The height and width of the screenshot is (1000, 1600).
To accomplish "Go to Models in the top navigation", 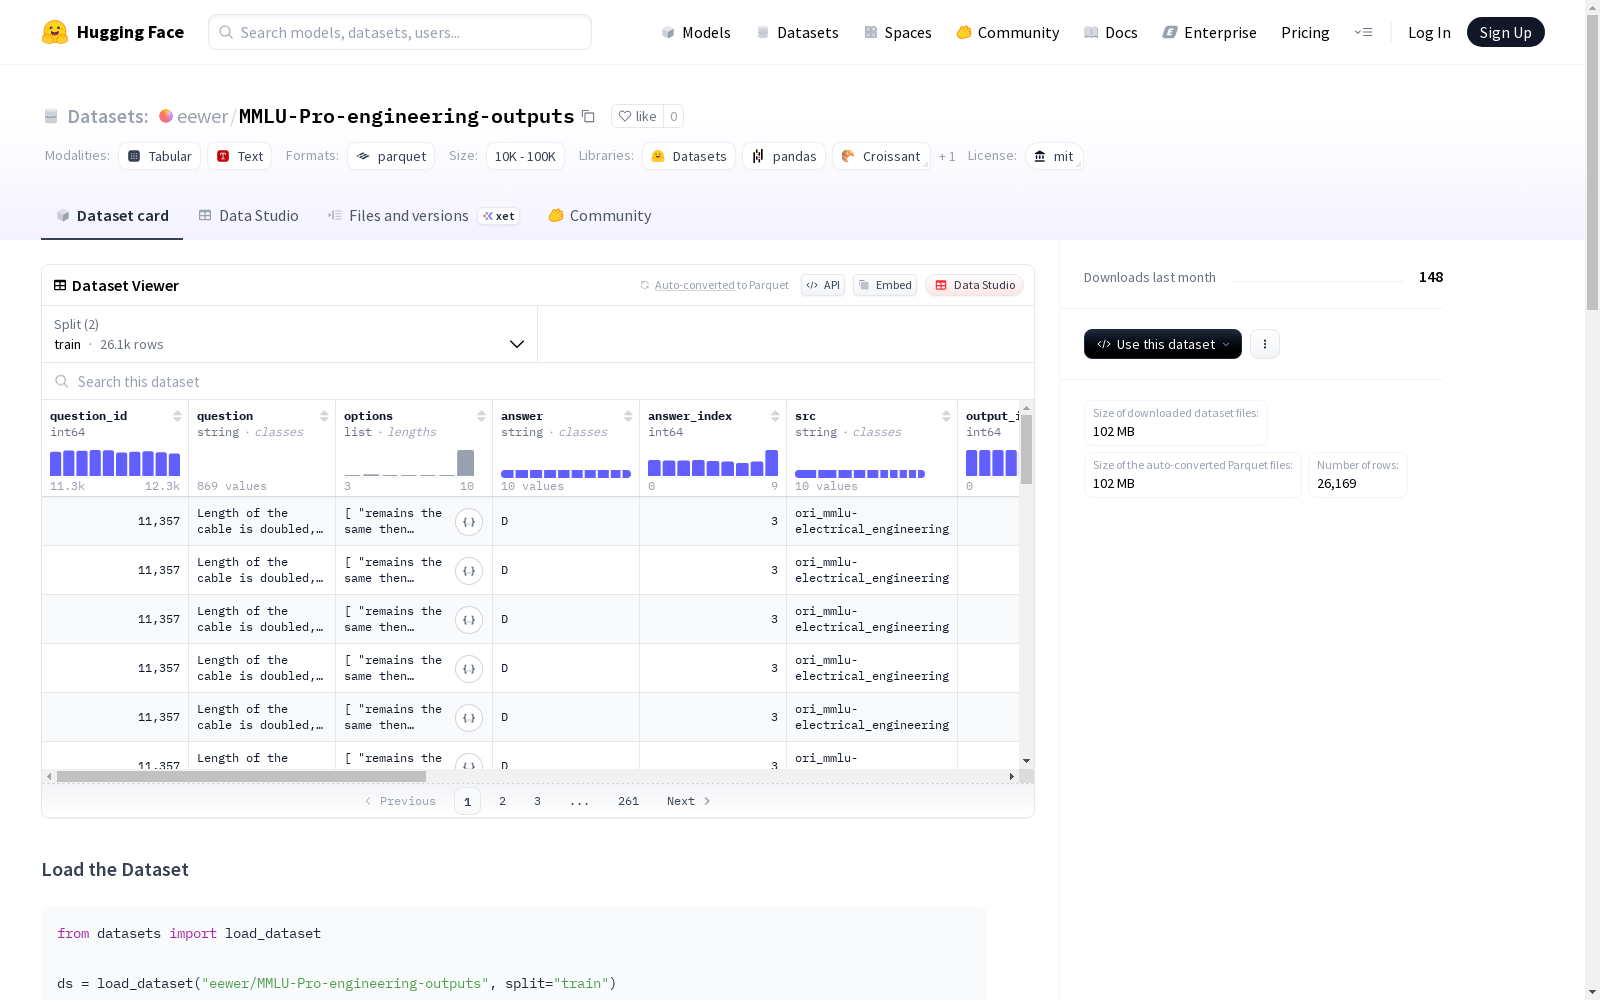I will coord(696,32).
